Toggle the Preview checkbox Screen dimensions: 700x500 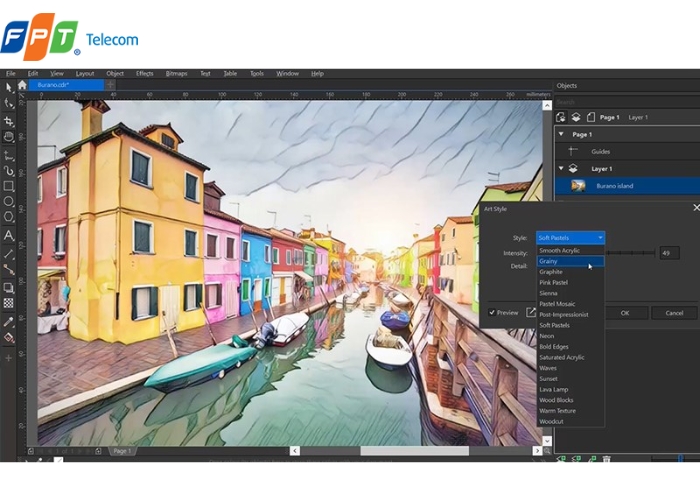492,312
